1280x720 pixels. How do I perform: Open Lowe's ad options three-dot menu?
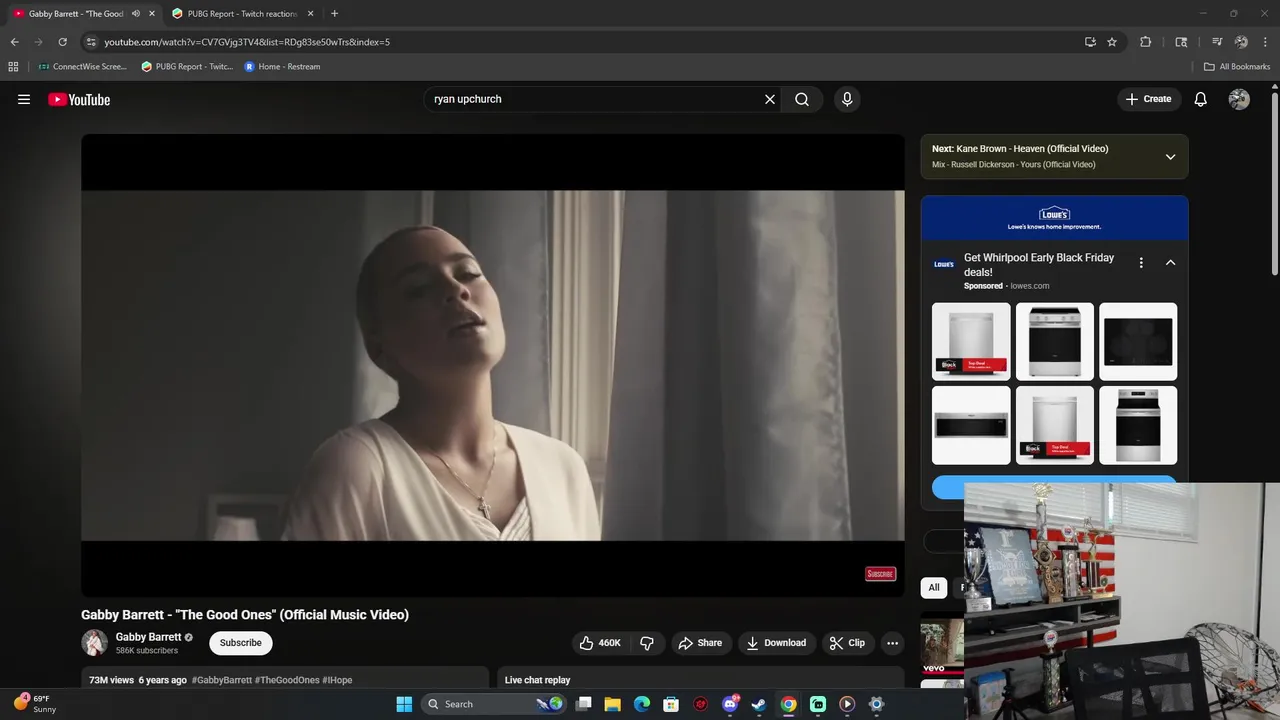1141,263
